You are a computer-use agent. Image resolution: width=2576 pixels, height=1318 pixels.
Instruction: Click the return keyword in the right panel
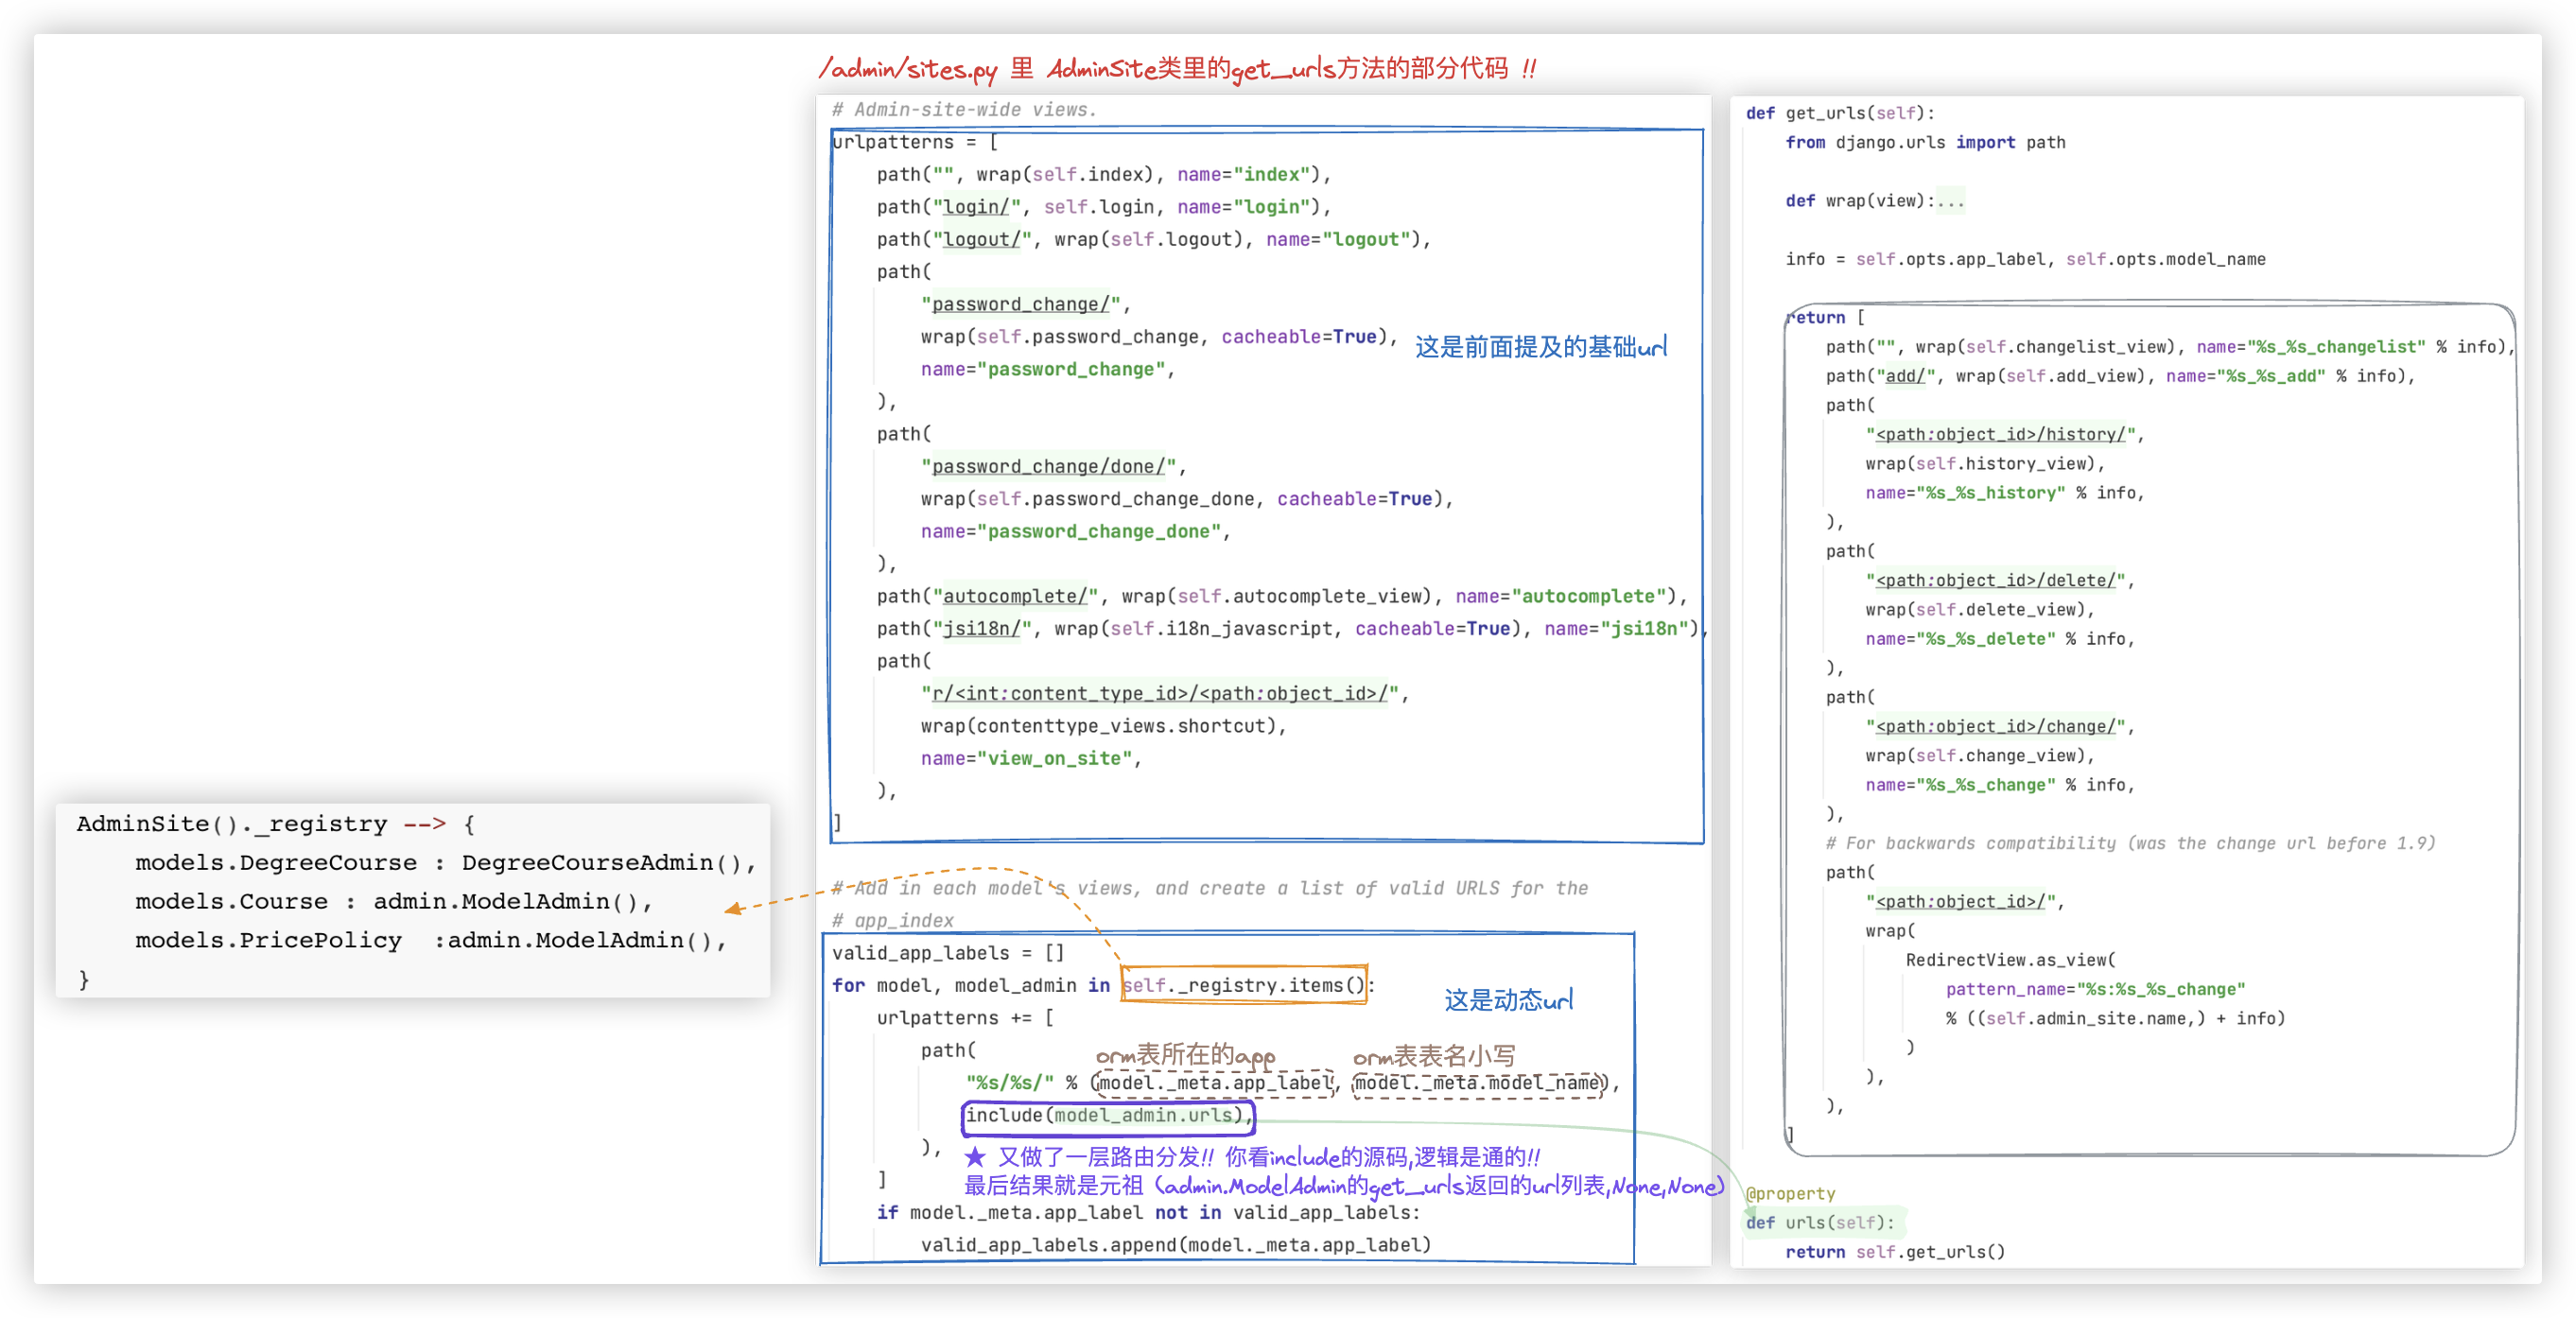(1816, 318)
